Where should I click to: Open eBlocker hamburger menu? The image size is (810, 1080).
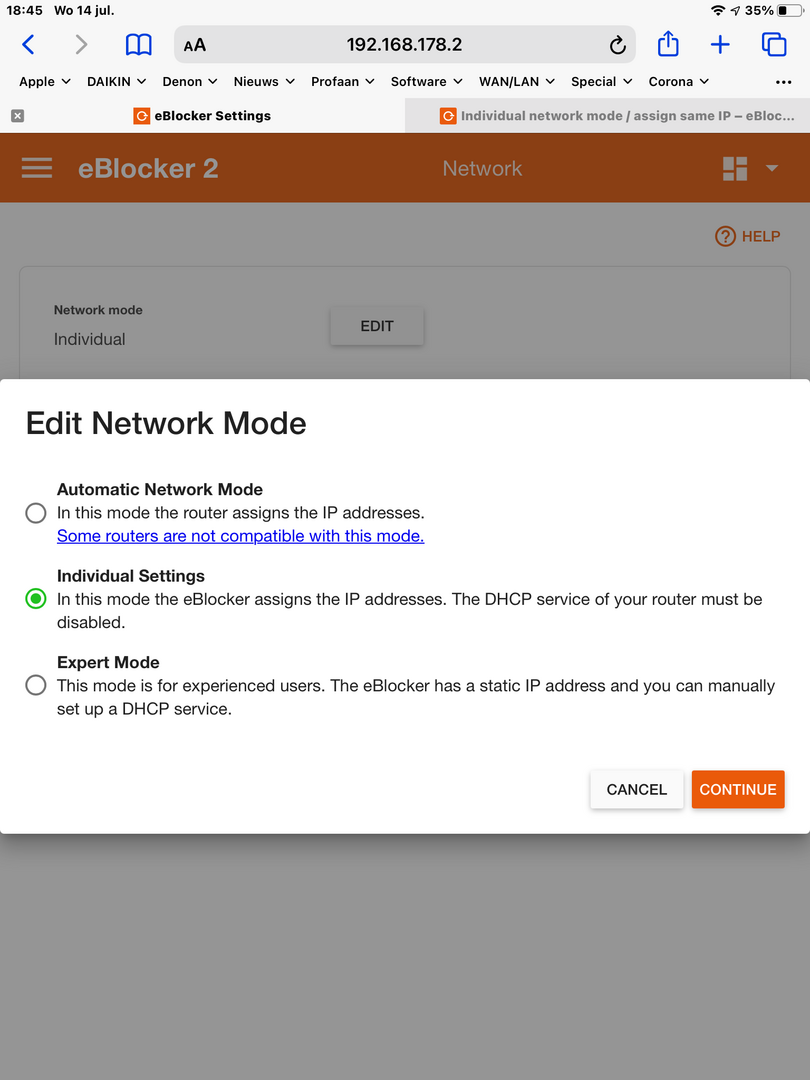click(37, 168)
